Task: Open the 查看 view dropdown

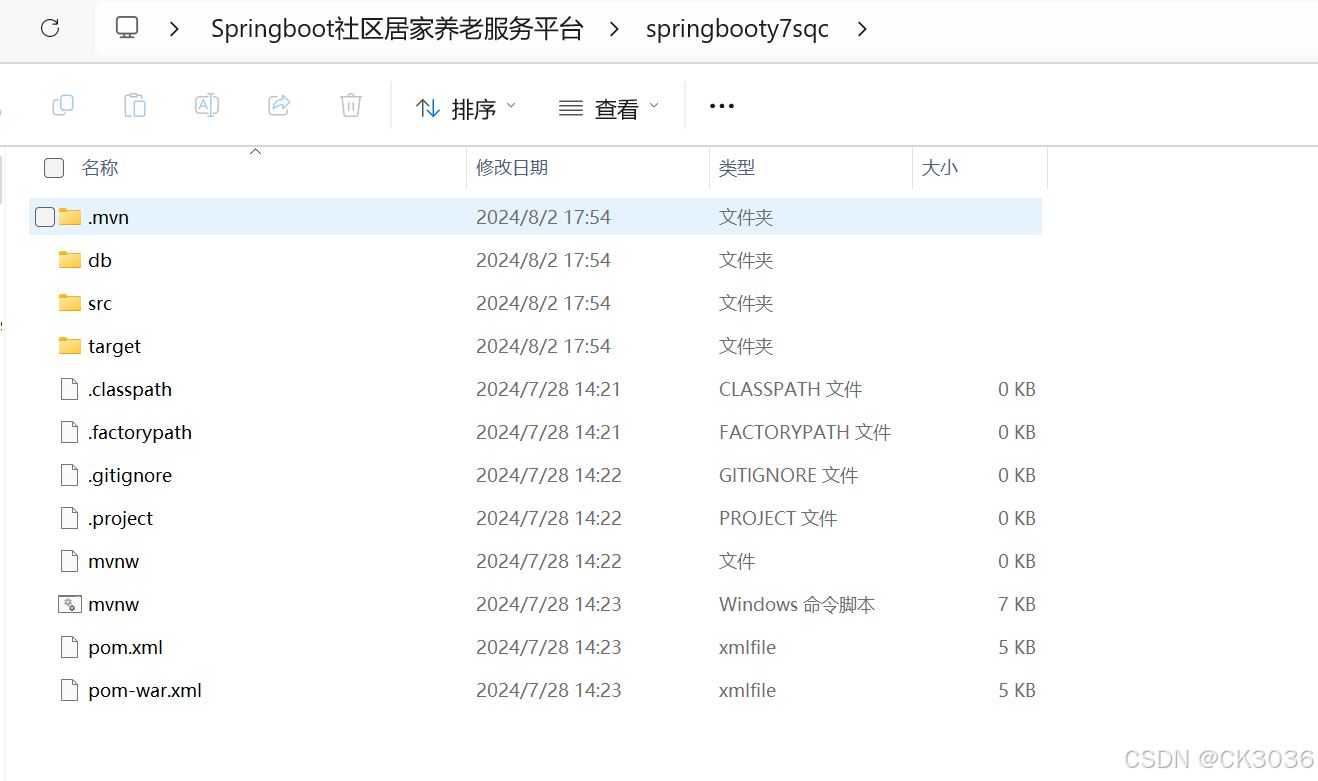Action: [610, 107]
